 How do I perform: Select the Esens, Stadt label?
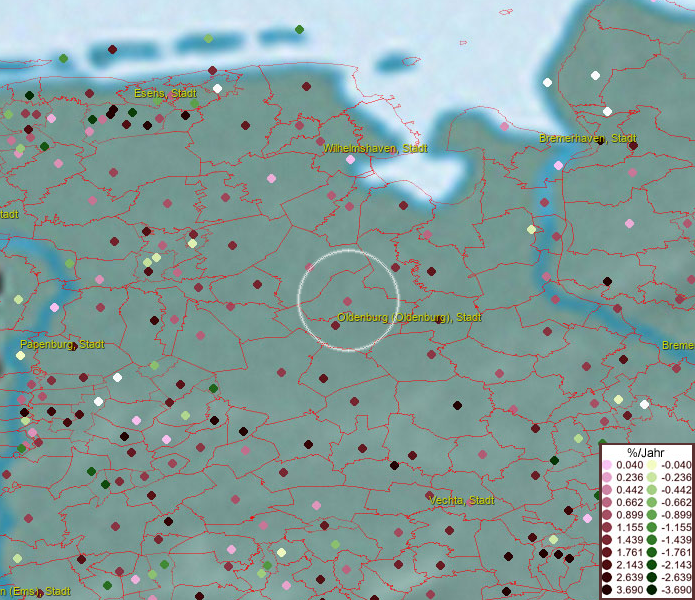(x=165, y=93)
